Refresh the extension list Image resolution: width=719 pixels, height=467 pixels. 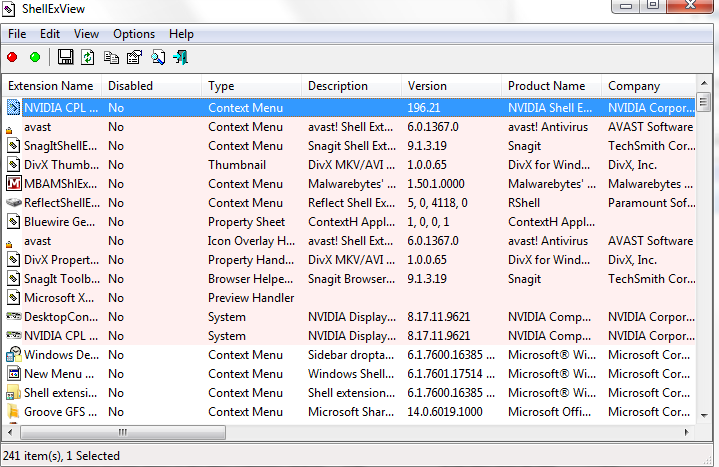(x=88, y=57)
